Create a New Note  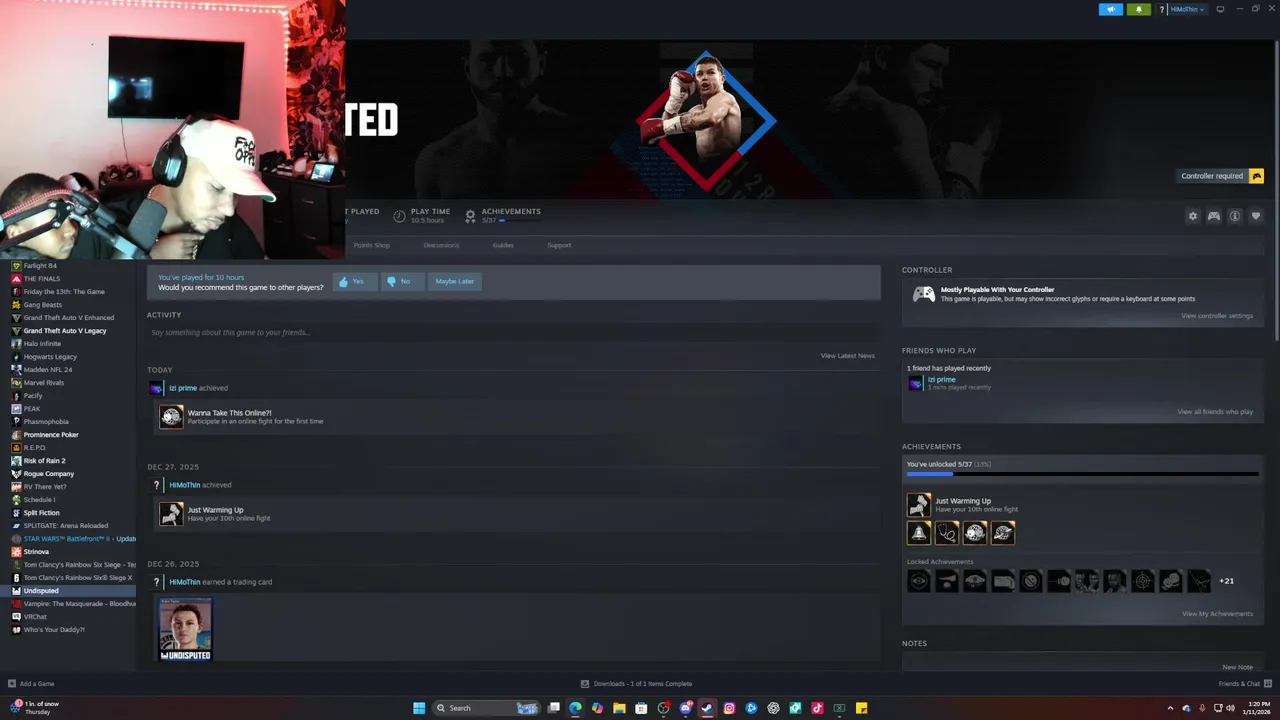tap(1237, 667)
